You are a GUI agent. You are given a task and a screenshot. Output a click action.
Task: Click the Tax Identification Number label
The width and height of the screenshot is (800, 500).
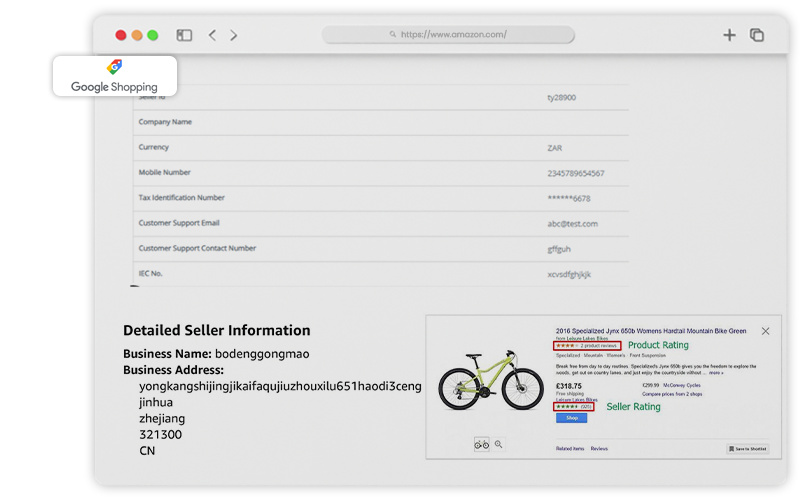pos(181,197)
